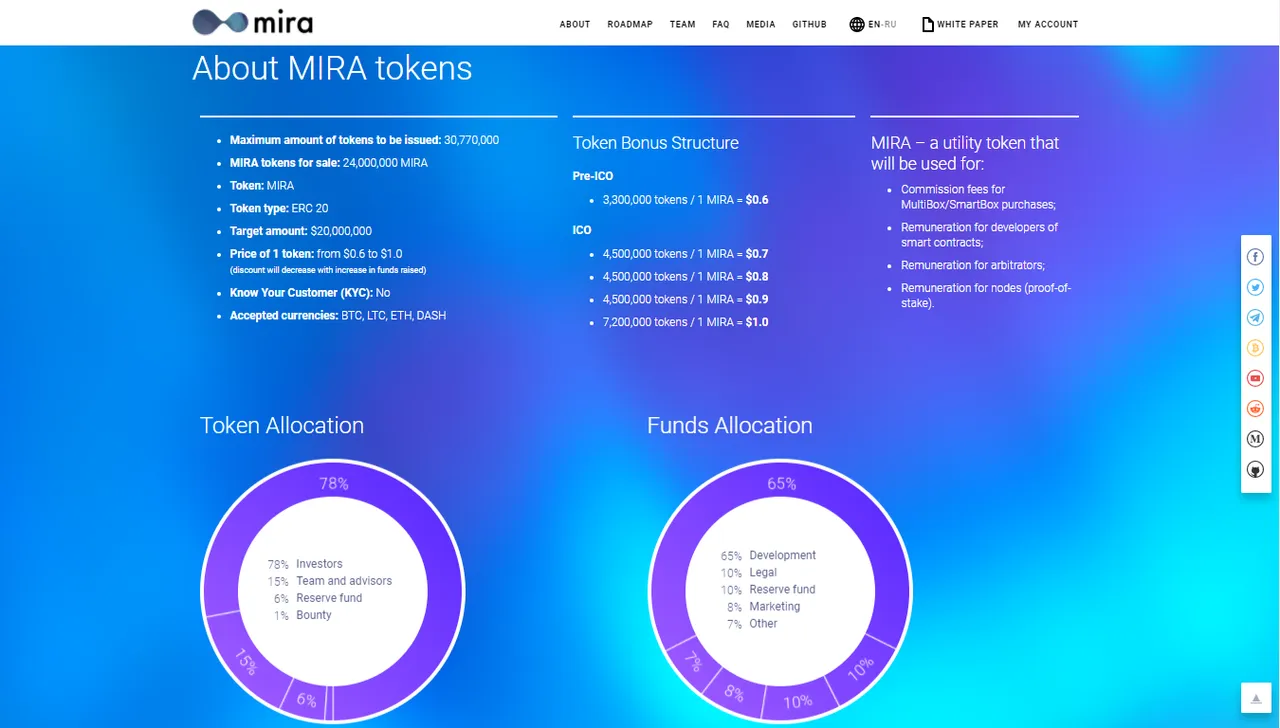Click the 'Maximum amount of tokens to be issued' line

click(x=364, y=140)
